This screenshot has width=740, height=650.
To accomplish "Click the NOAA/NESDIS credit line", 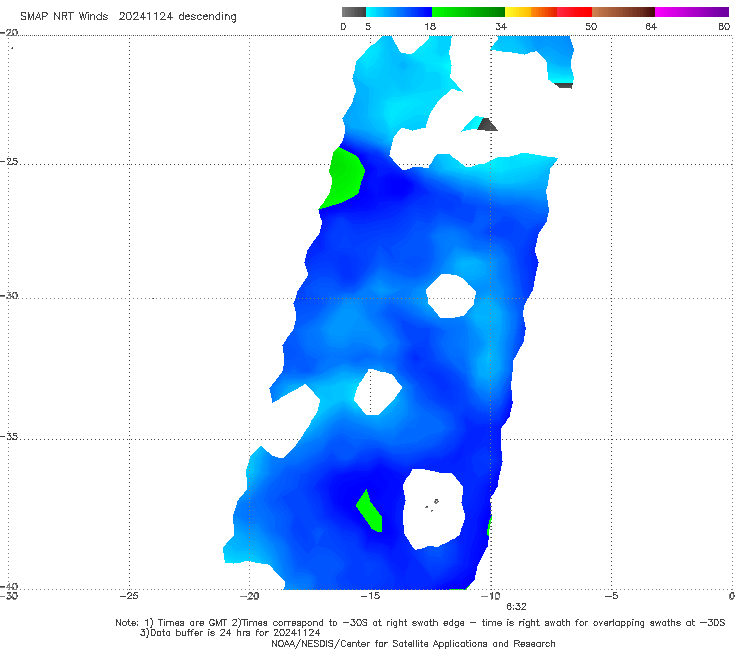I will click(413, 643).
